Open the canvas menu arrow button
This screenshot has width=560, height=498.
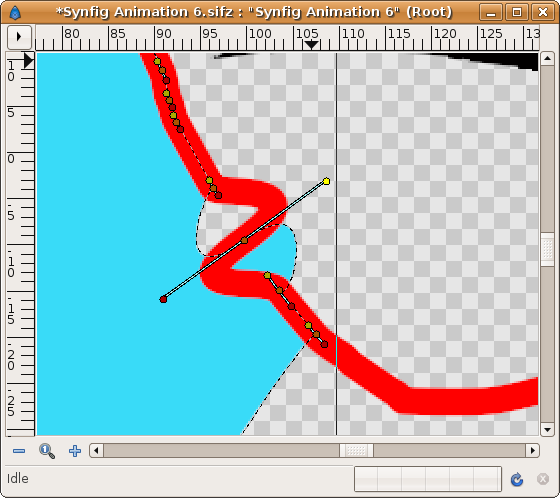(x=19, y=37)
